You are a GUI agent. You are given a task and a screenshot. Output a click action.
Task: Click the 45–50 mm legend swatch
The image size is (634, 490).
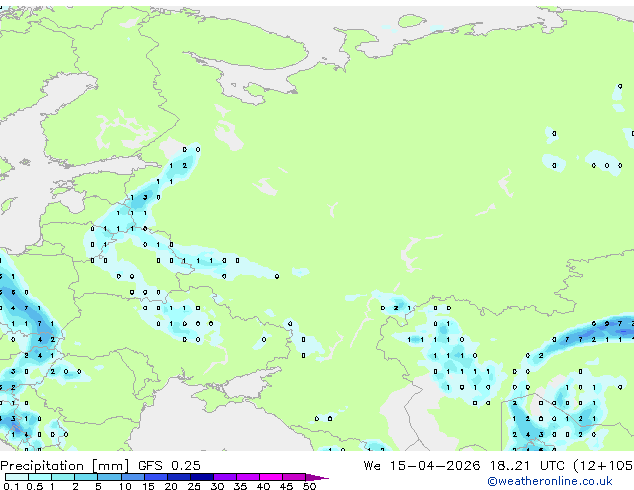[x=294, y=477]
